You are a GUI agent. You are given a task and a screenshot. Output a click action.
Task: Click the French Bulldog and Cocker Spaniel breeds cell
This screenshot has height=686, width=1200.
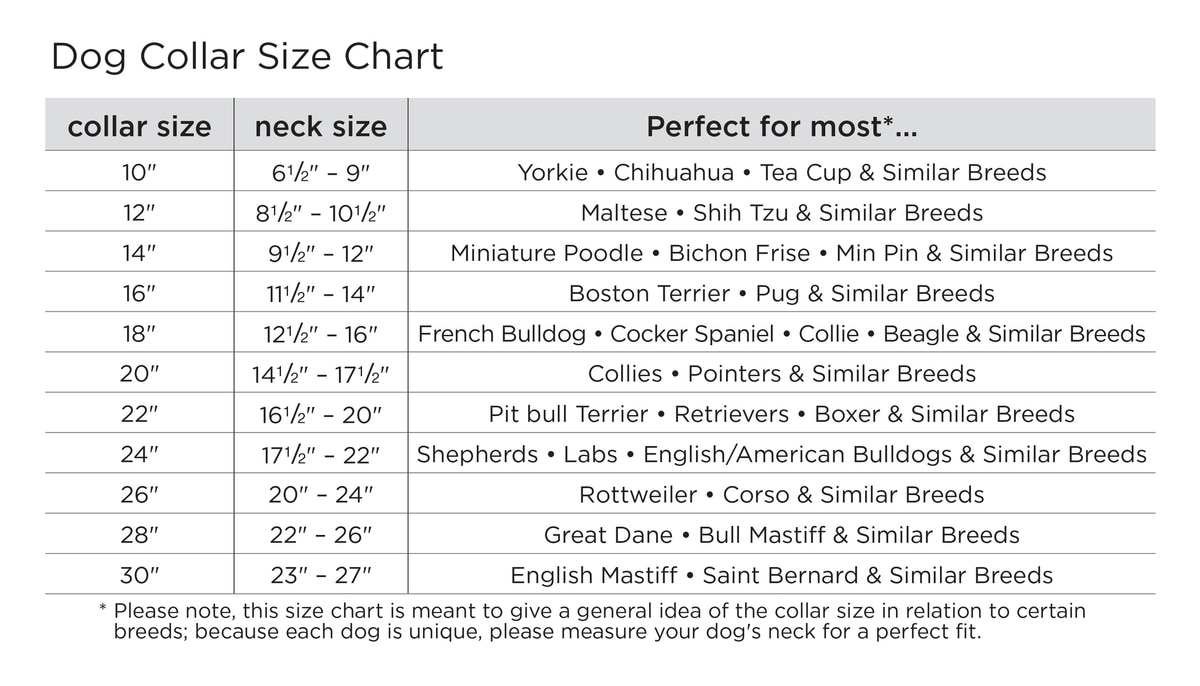[x=781, y=333]
